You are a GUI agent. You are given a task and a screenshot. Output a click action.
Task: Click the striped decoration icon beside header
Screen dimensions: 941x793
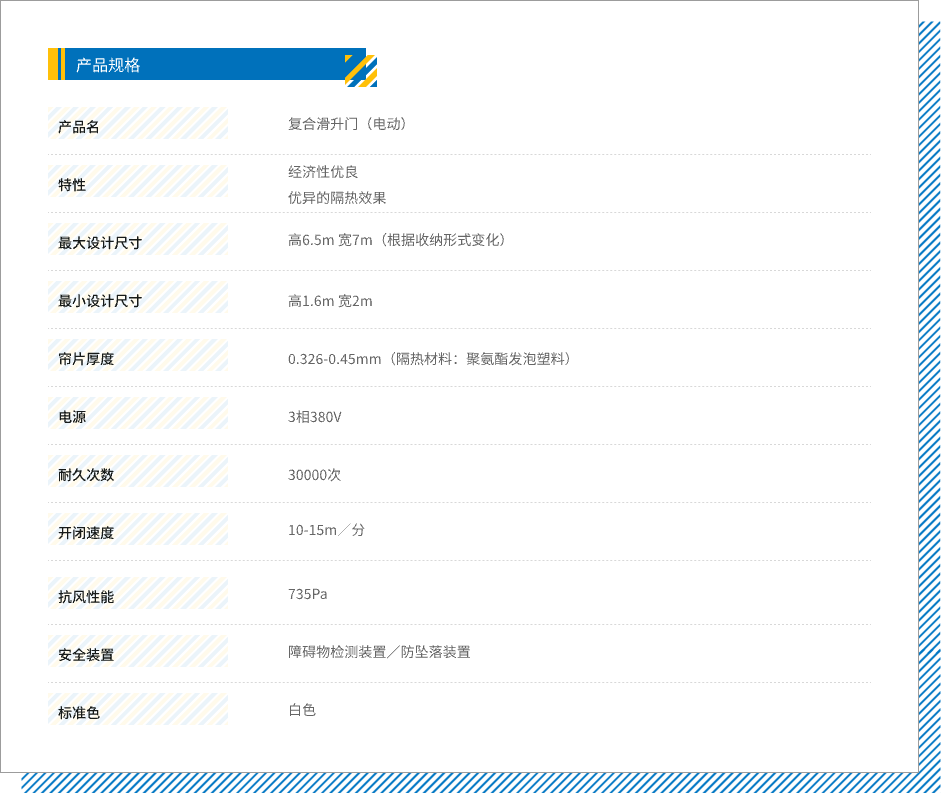(x=361, y=71)
